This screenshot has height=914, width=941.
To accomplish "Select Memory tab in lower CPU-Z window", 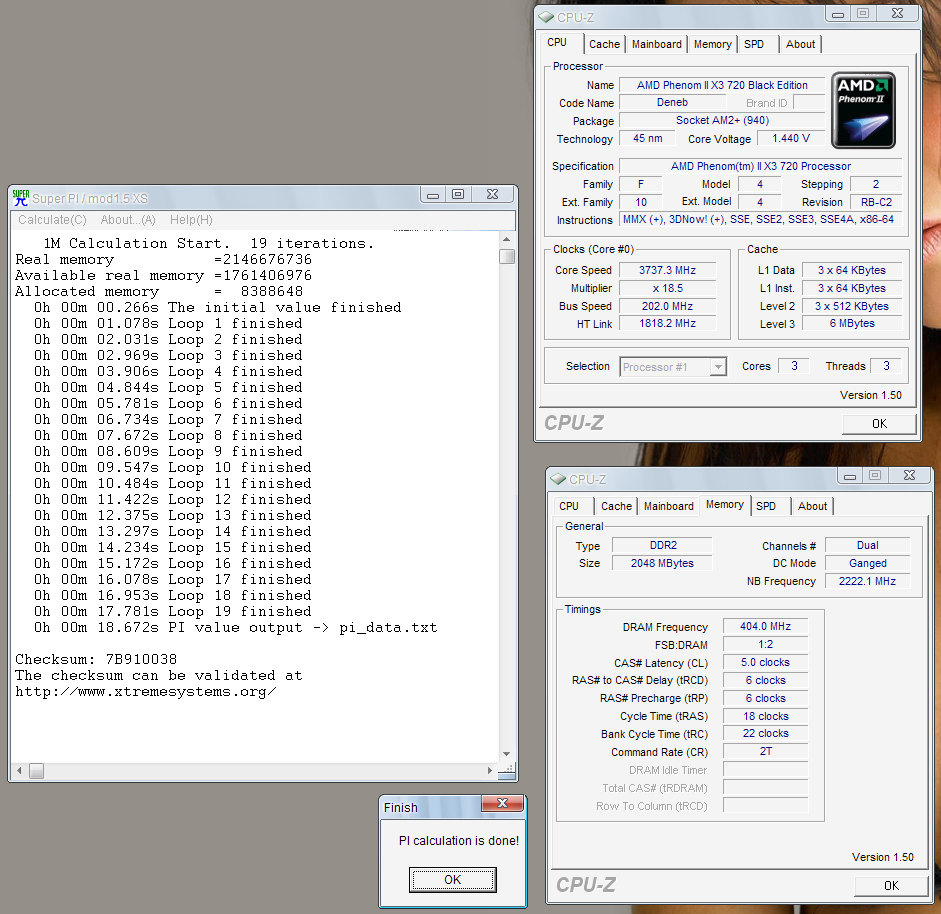I will (x=724, y=504).
